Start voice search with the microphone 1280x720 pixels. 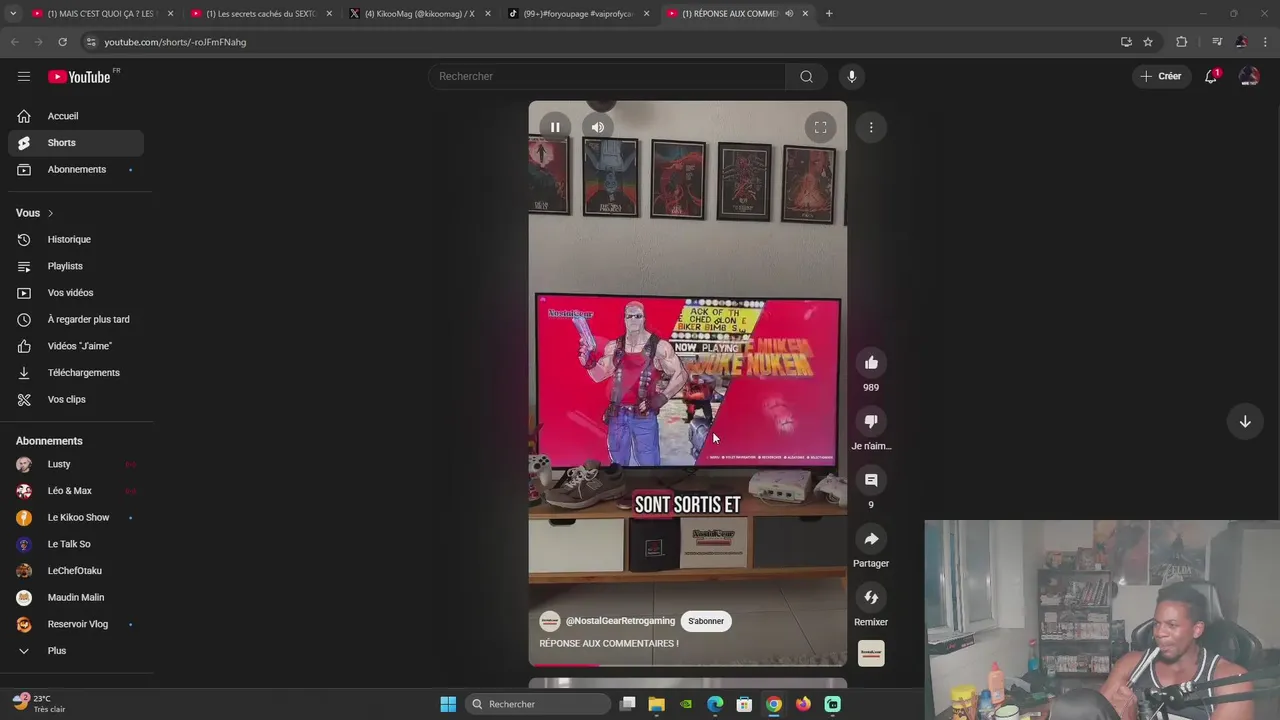[851, 76]
